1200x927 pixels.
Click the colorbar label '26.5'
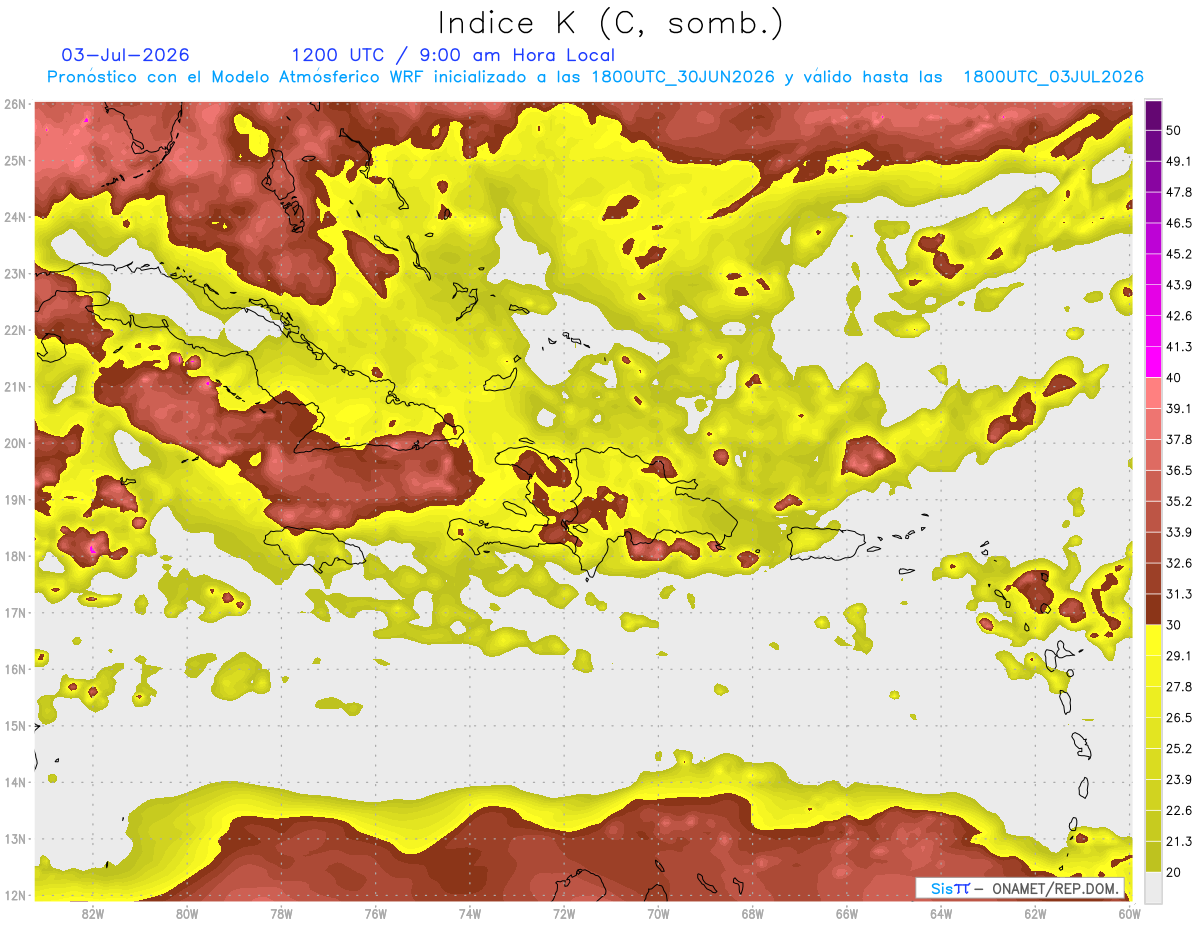click(x=1178, y=717)
